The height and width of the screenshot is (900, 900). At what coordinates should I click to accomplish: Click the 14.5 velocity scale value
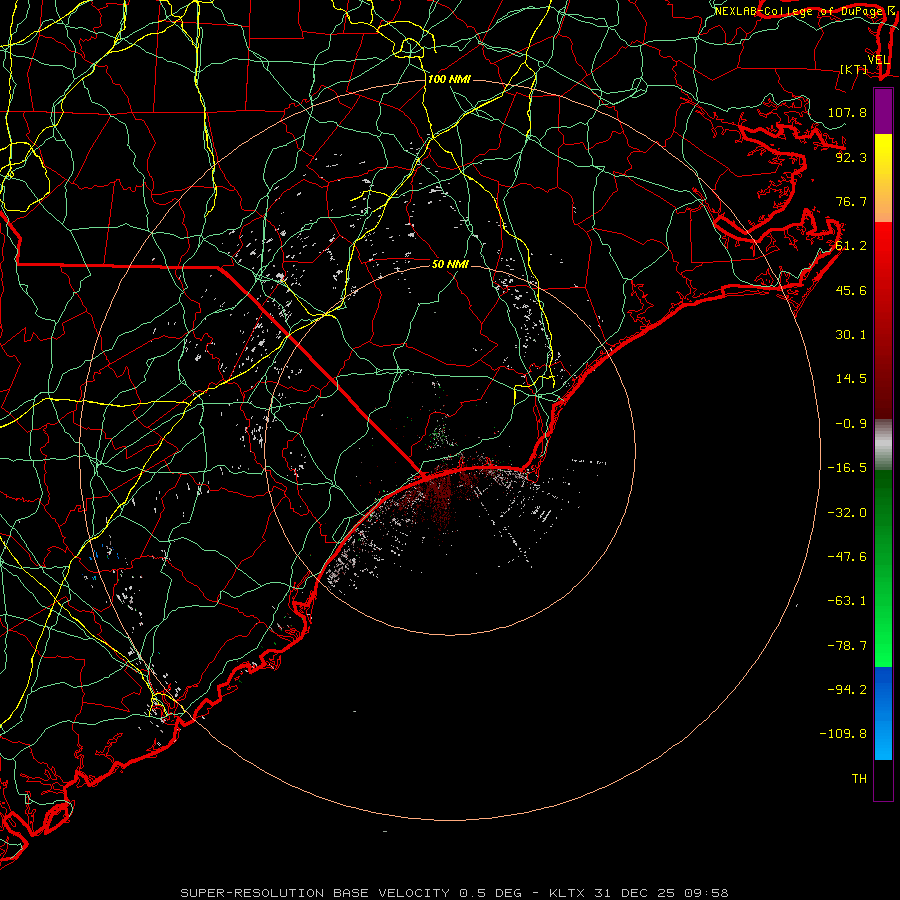(851, 379)
